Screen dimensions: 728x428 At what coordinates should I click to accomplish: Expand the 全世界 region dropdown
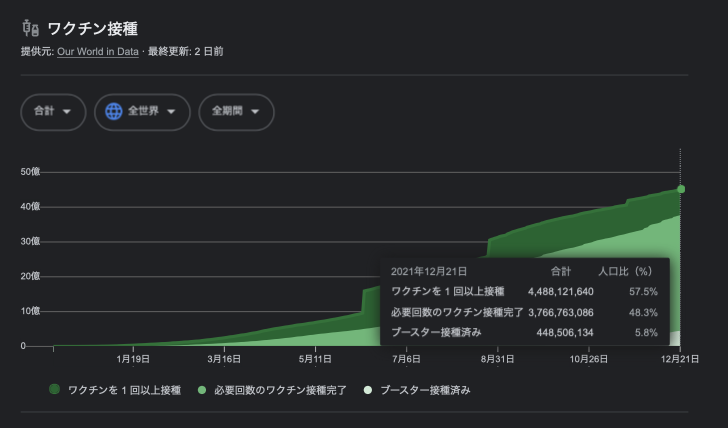pos(142,112)
